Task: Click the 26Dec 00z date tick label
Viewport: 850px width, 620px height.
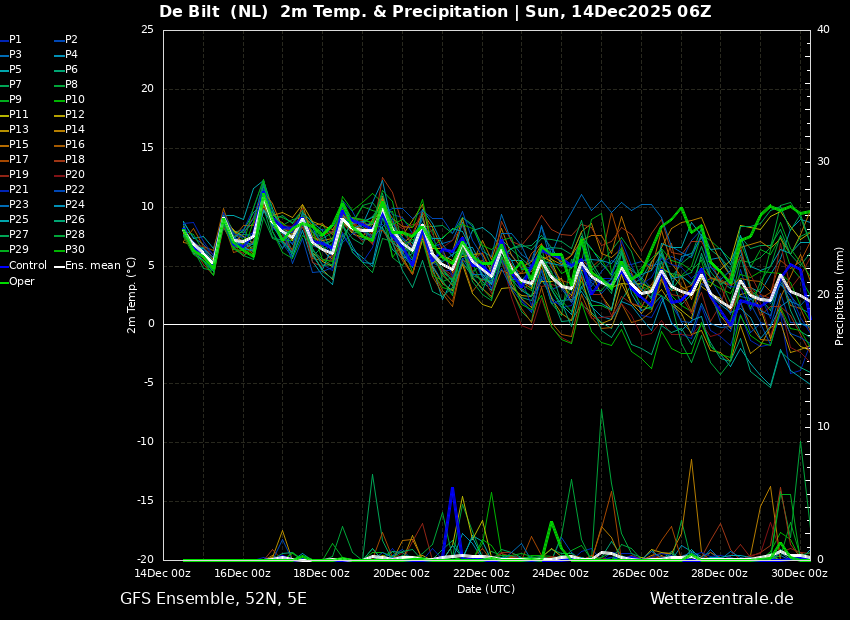Action: point(640,574)
